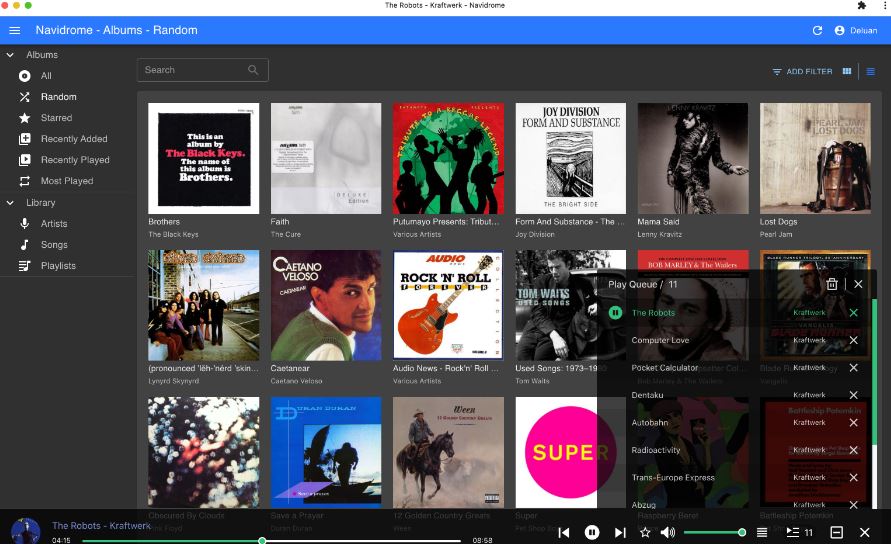Close the audio player bar
The image size is (891, 544).
[x=864, y=533]
